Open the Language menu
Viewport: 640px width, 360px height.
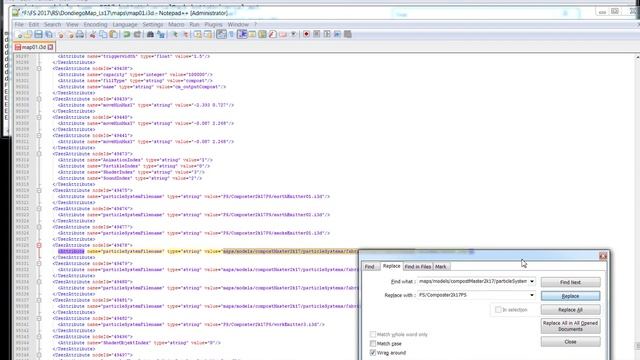(125, 24)
